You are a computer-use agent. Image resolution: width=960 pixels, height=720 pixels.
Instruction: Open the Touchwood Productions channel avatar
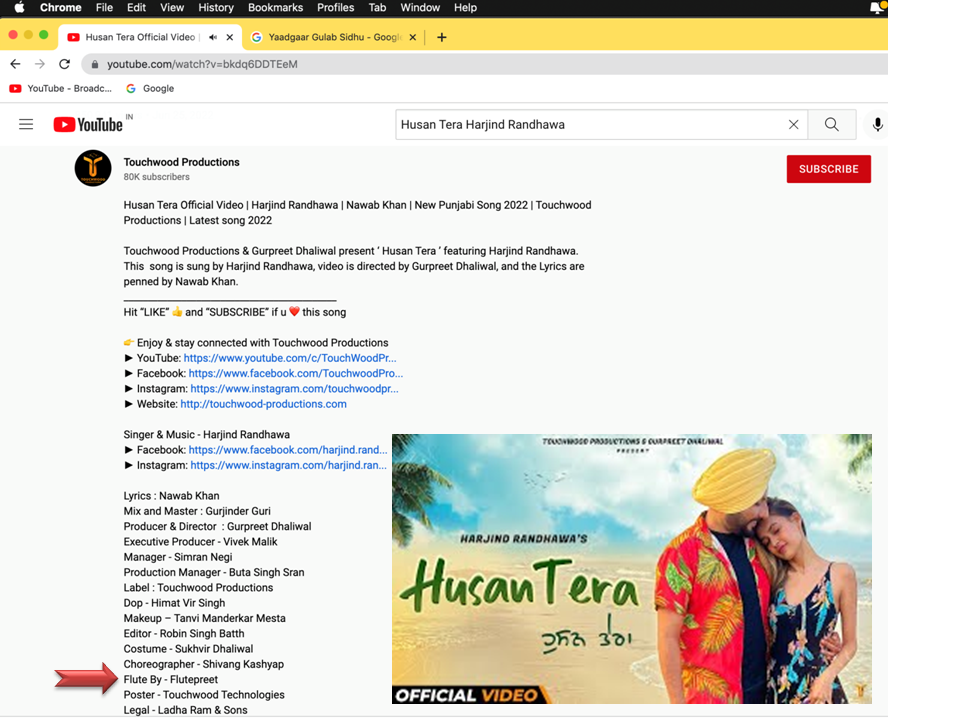93,168
